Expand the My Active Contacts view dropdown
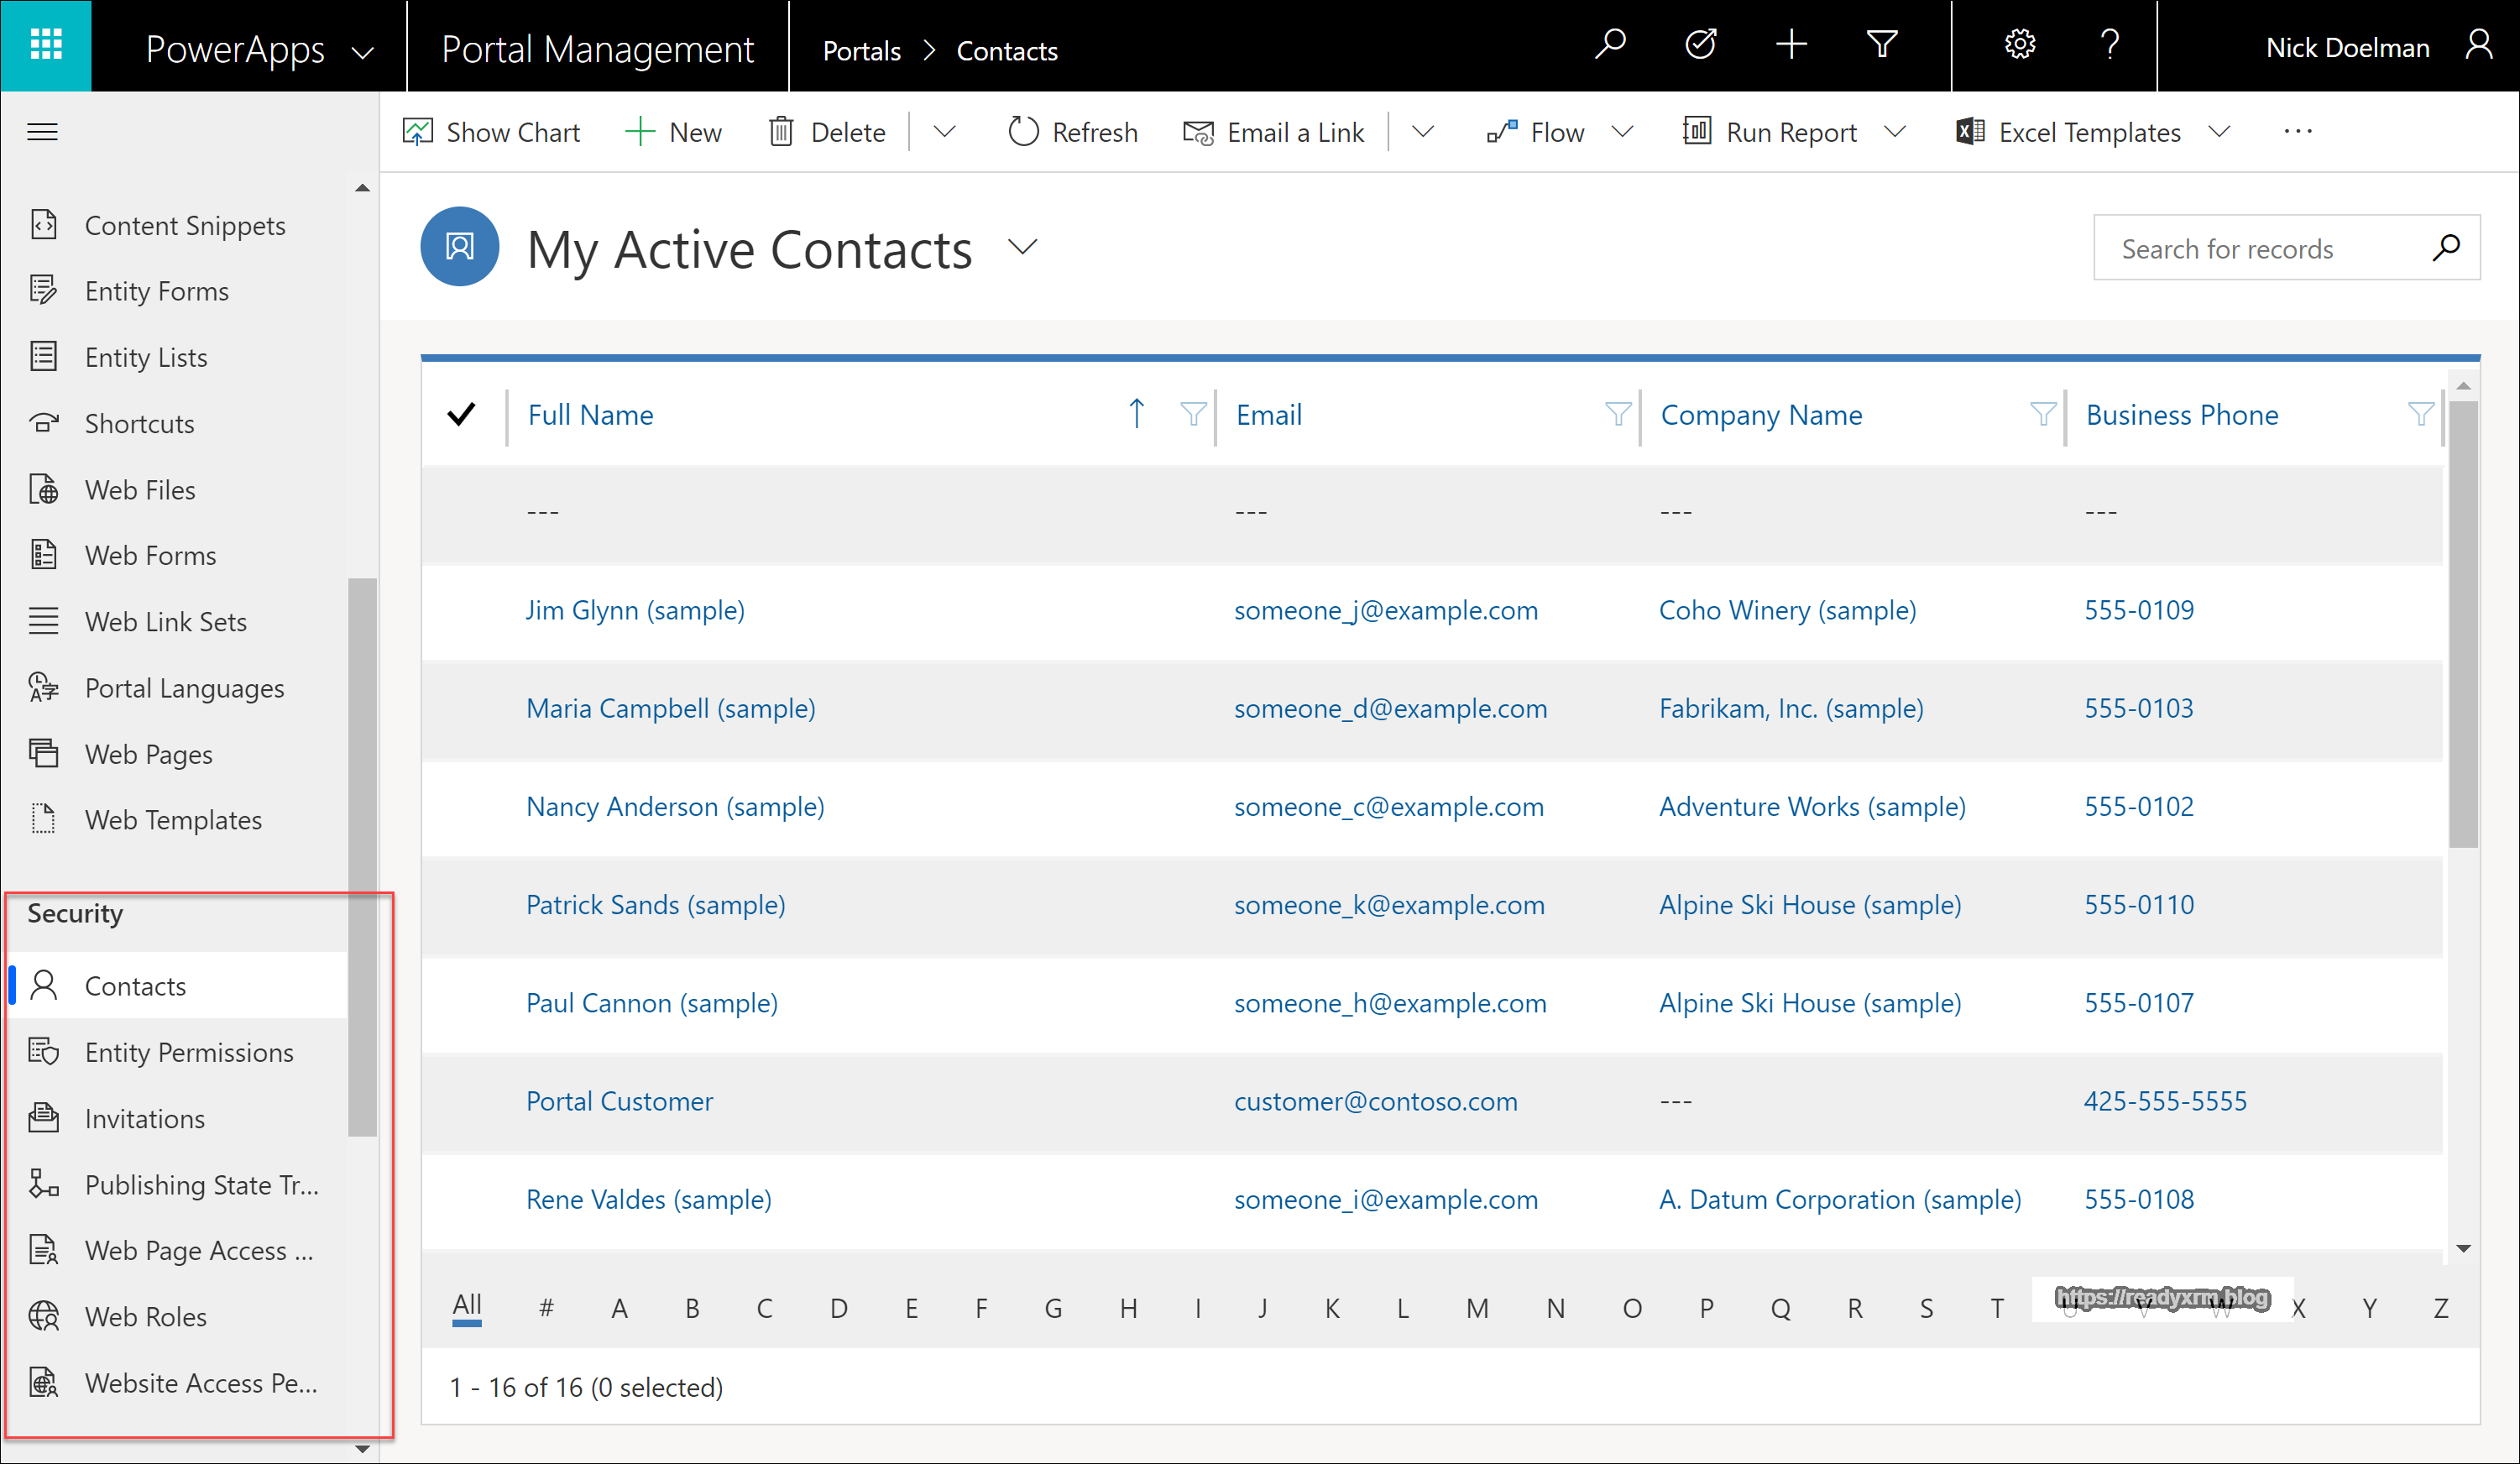The width and height of the screenshot is (2520, 1464). [1022, 247]
